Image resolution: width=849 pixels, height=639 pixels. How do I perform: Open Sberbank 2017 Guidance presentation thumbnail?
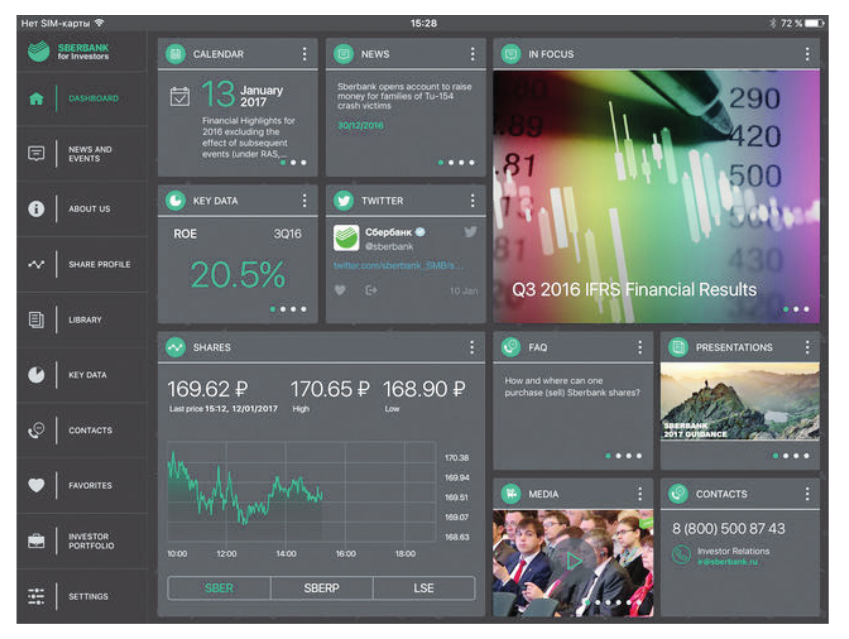740,401
